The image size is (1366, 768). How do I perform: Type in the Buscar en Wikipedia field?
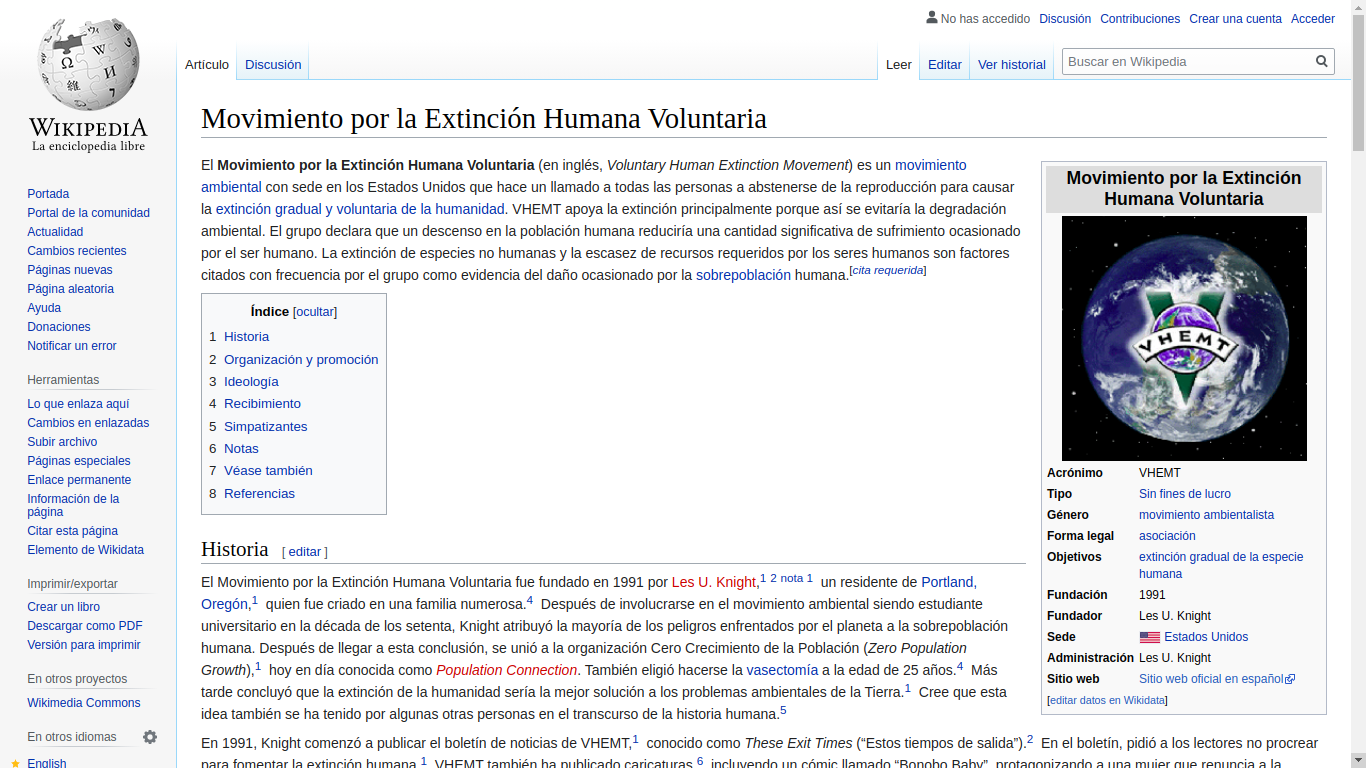1187,62
